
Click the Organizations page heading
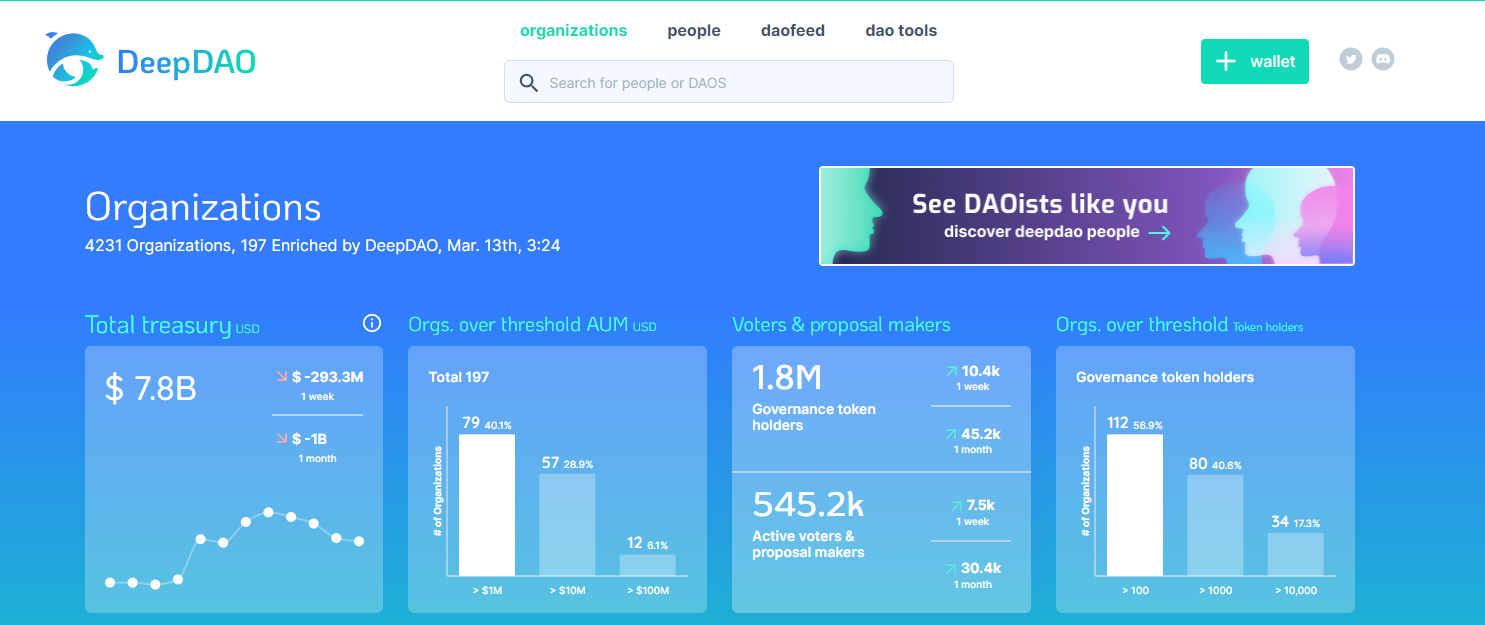(203, 207)
